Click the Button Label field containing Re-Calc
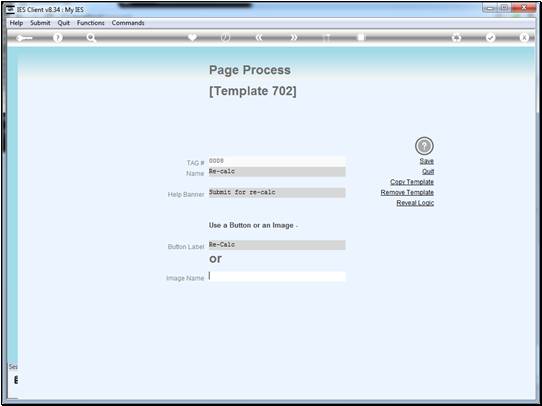This screenshot has height=406, width=542. (x=277, y=245)
